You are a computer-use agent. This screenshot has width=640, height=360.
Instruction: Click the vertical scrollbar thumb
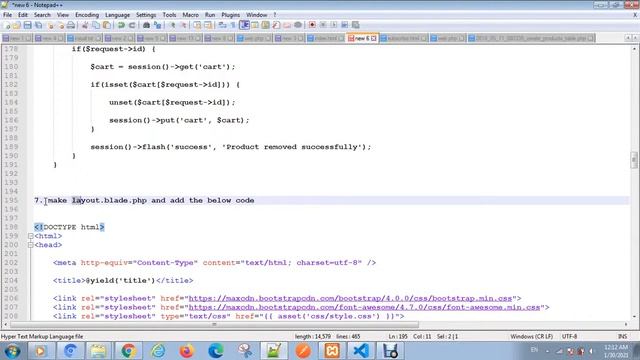pos(634,160)
